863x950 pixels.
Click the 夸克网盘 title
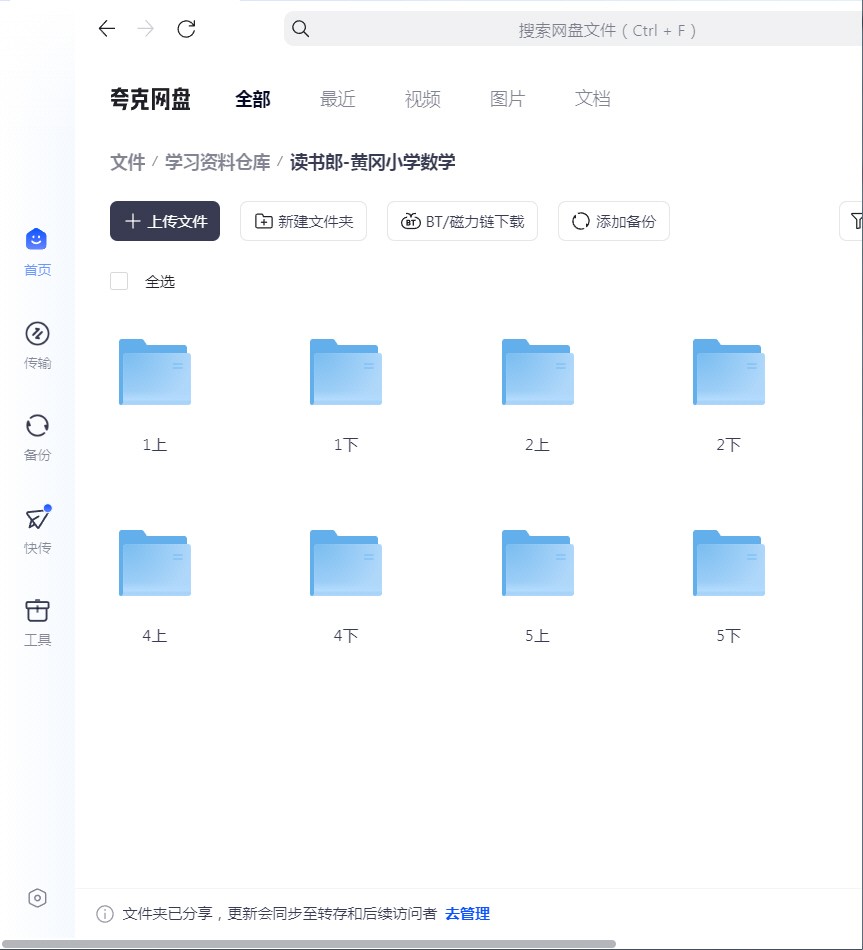click(x=150, y=99)
